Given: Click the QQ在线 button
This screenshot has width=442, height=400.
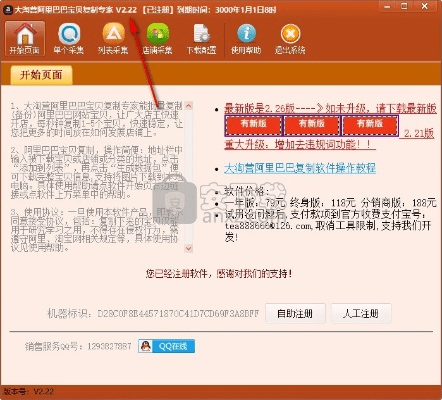Looking at the screenshot, I should tap(166, 346).
